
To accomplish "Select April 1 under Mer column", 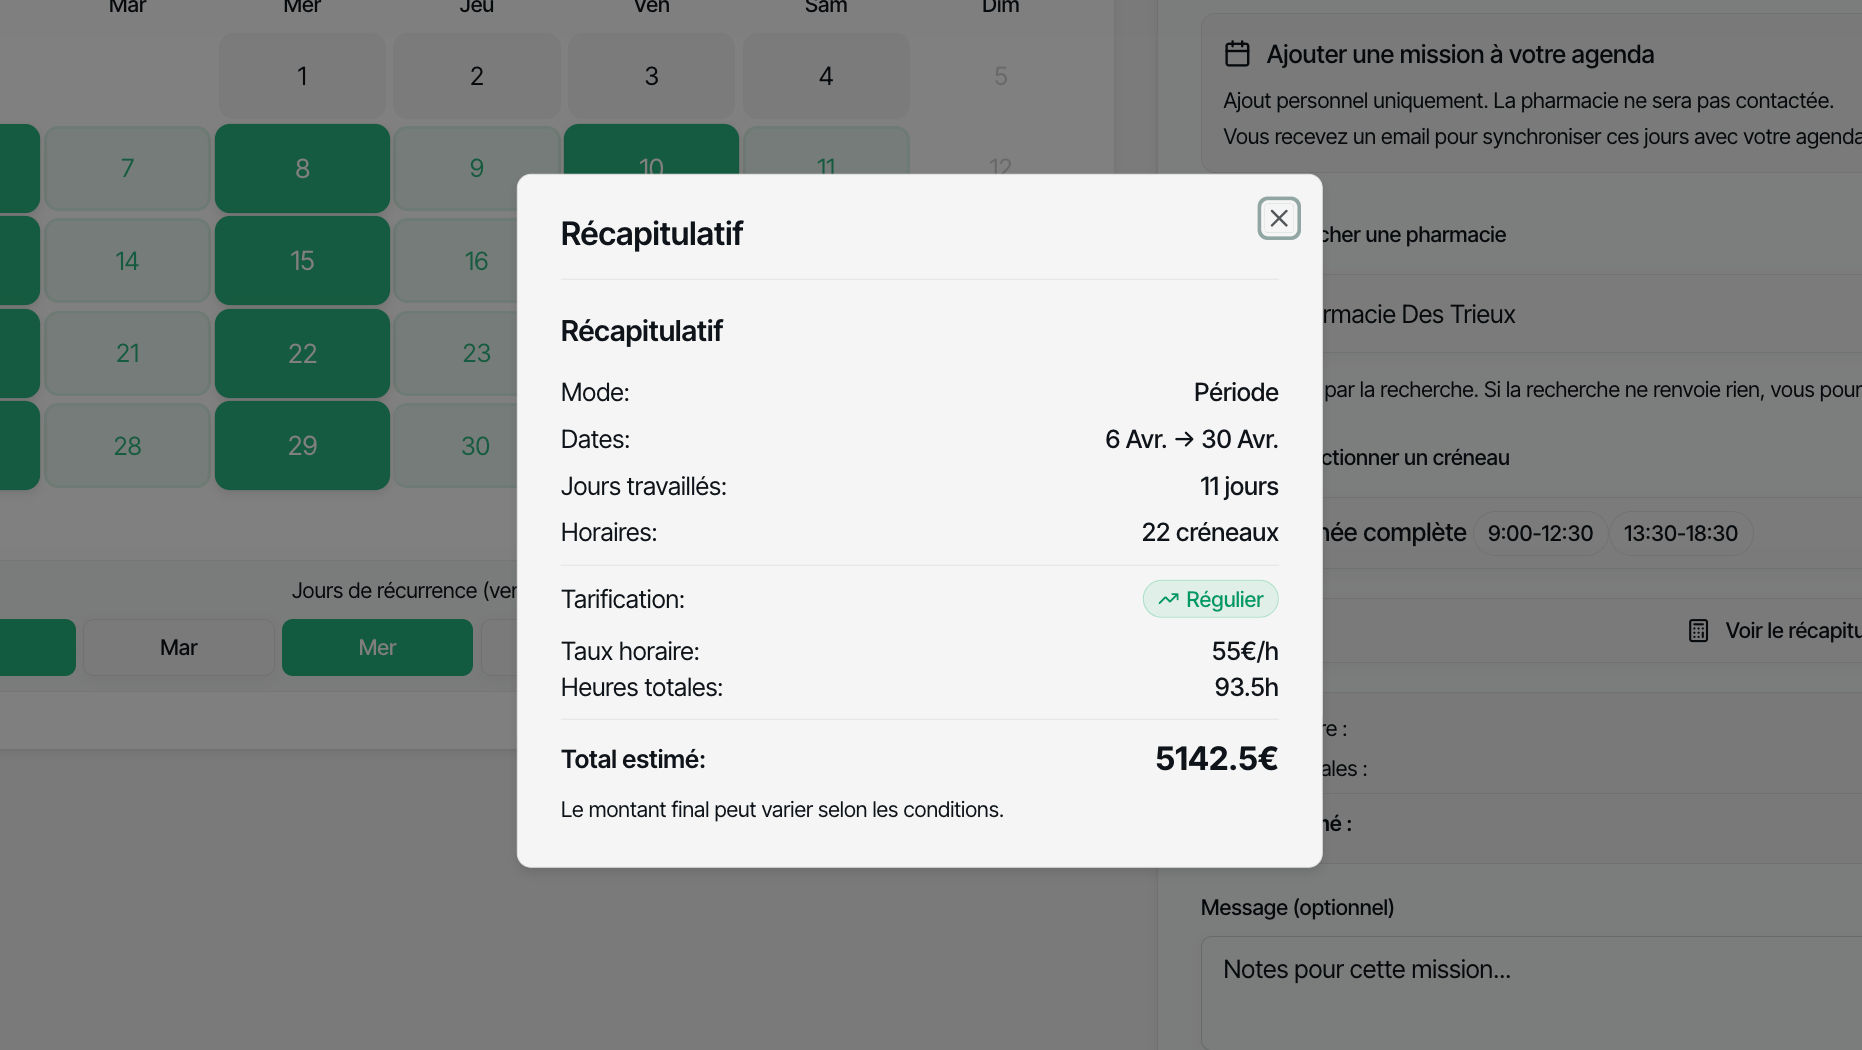I will coord(302,75).
